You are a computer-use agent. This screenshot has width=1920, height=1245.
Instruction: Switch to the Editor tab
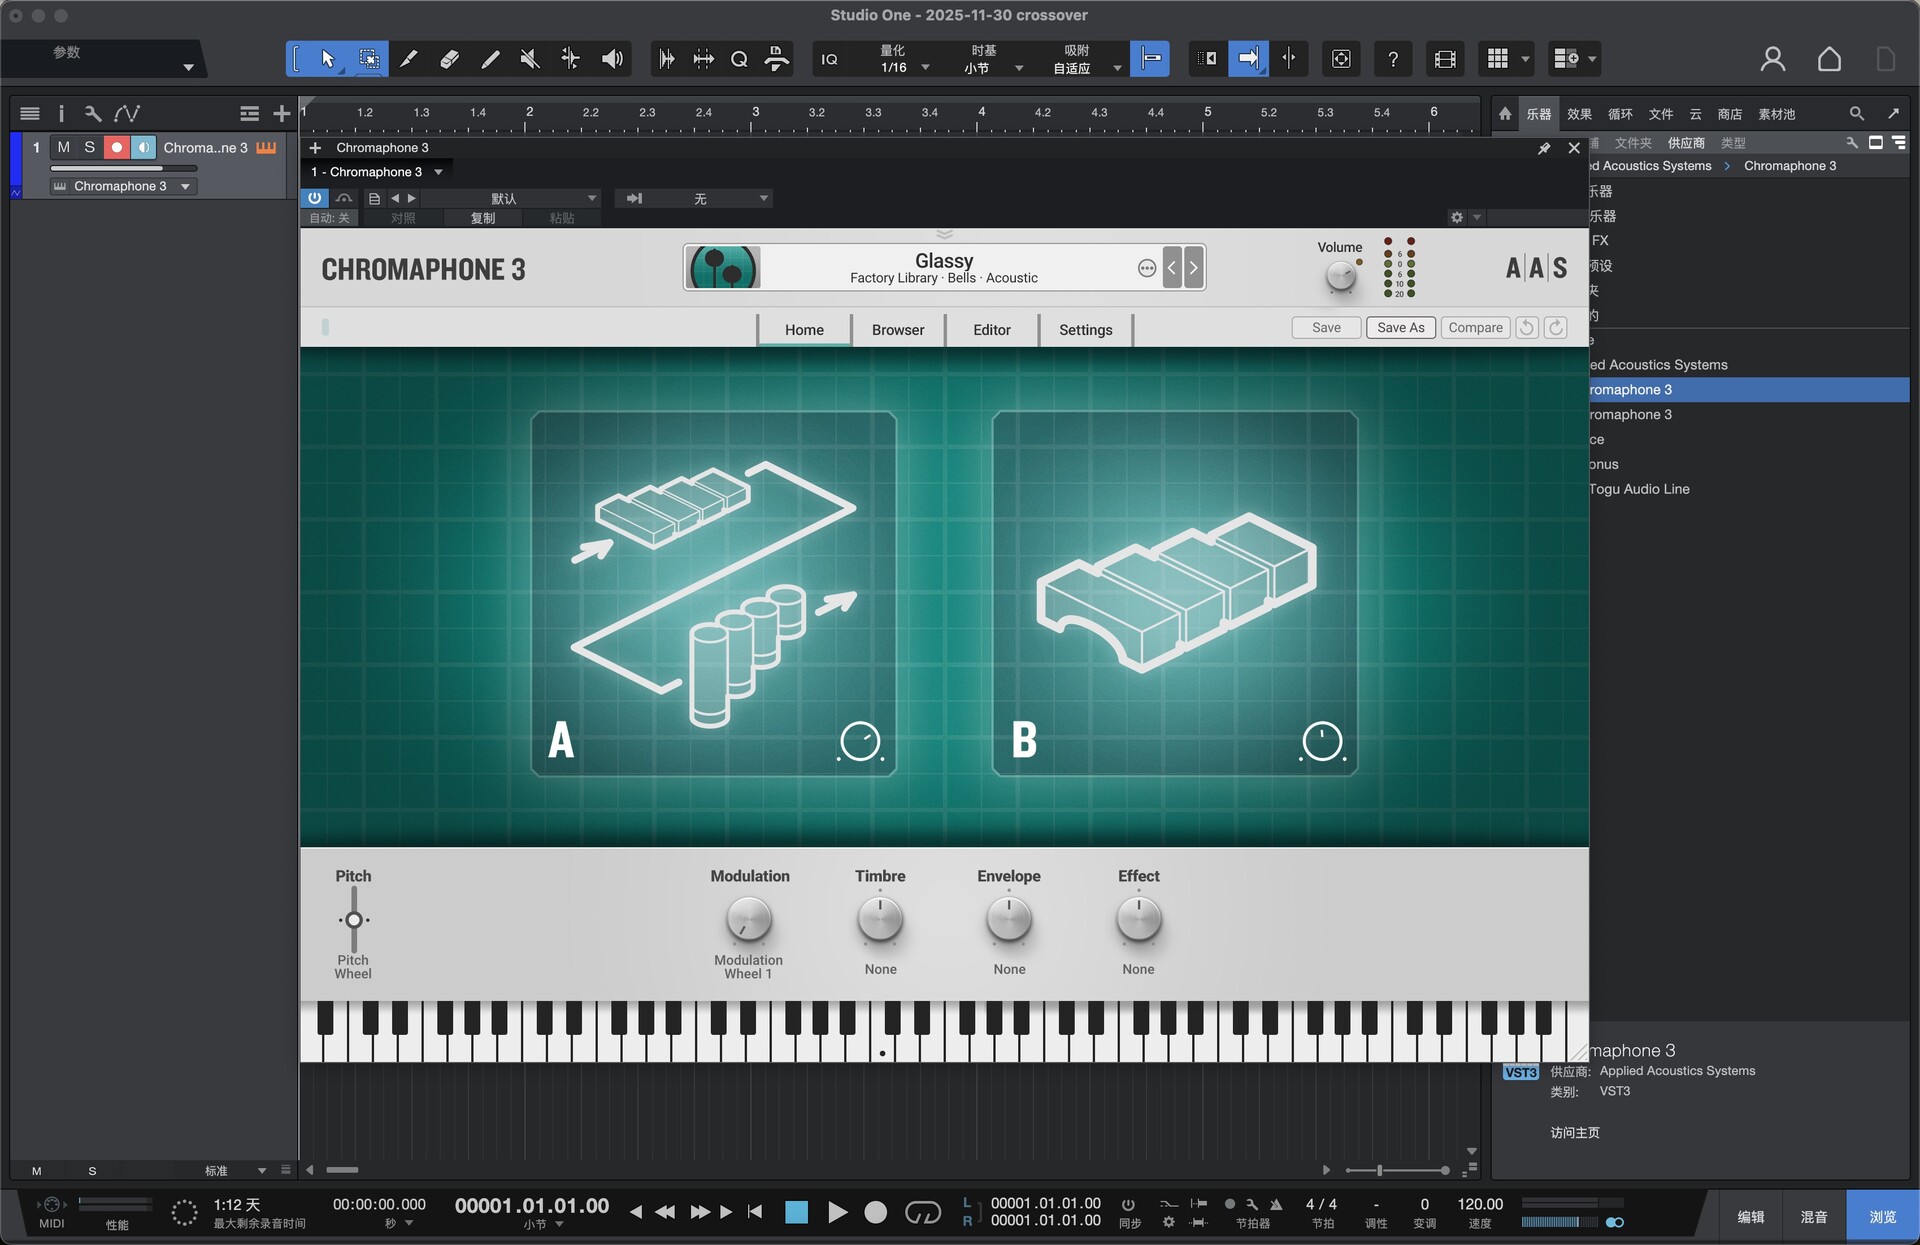click(x=991, y=329)
